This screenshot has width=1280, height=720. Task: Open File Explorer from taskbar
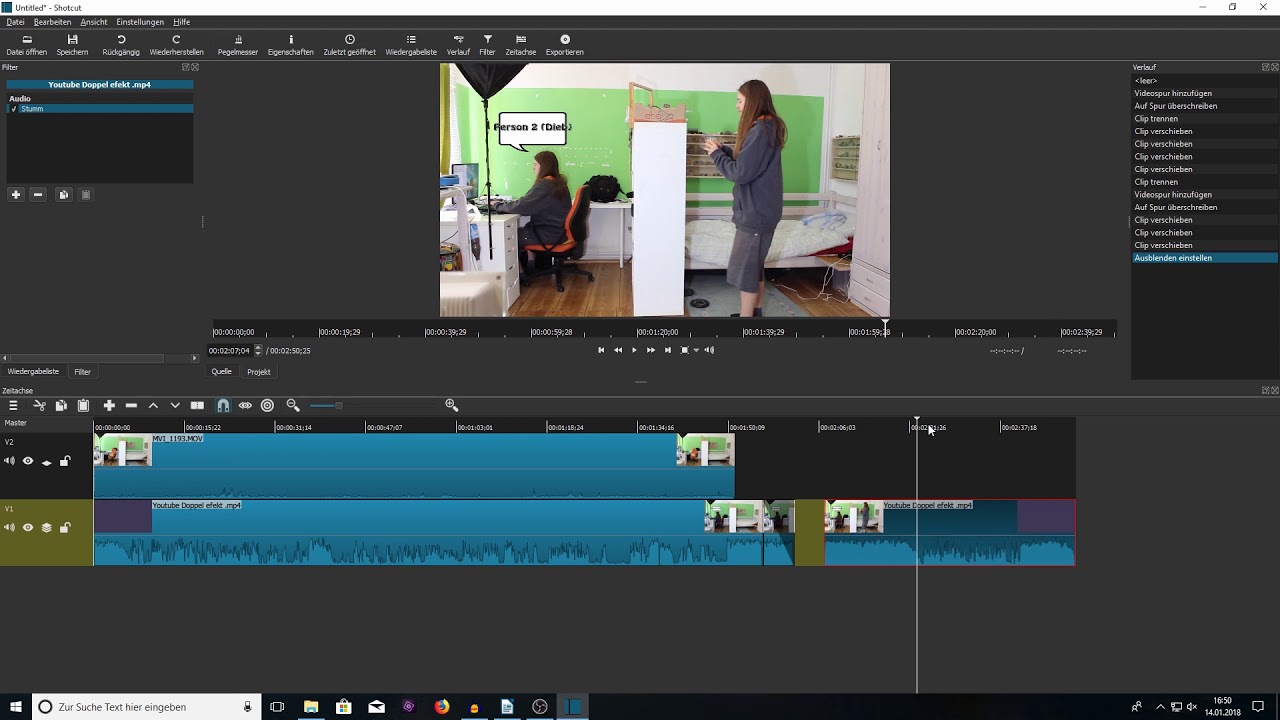tap(311, 707)
